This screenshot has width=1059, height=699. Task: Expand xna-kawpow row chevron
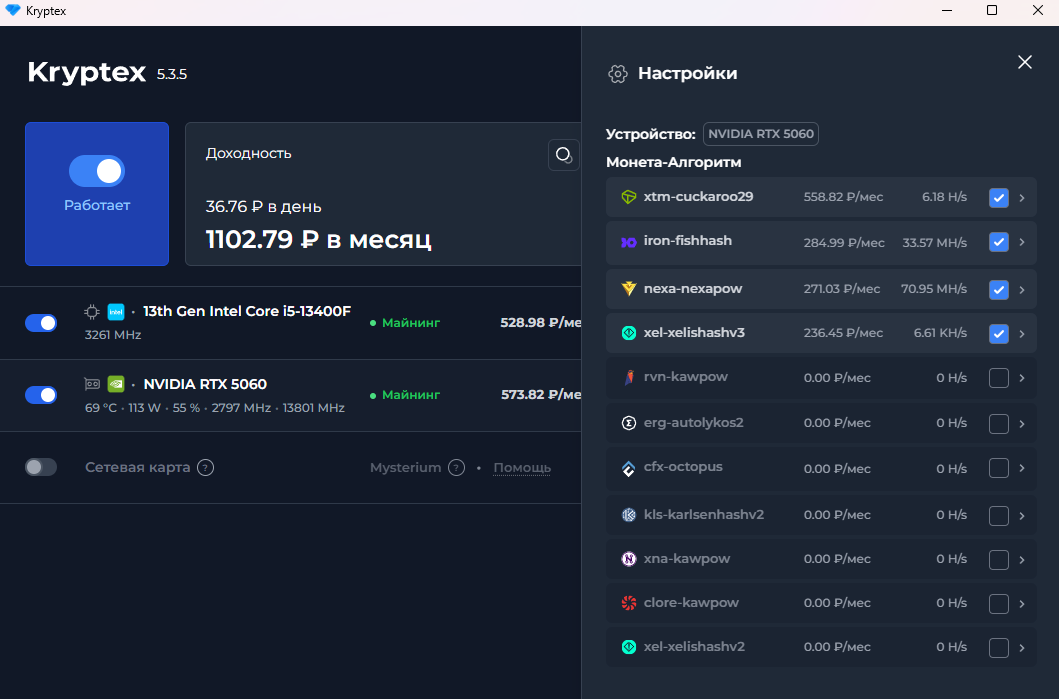pos(1022,560)
